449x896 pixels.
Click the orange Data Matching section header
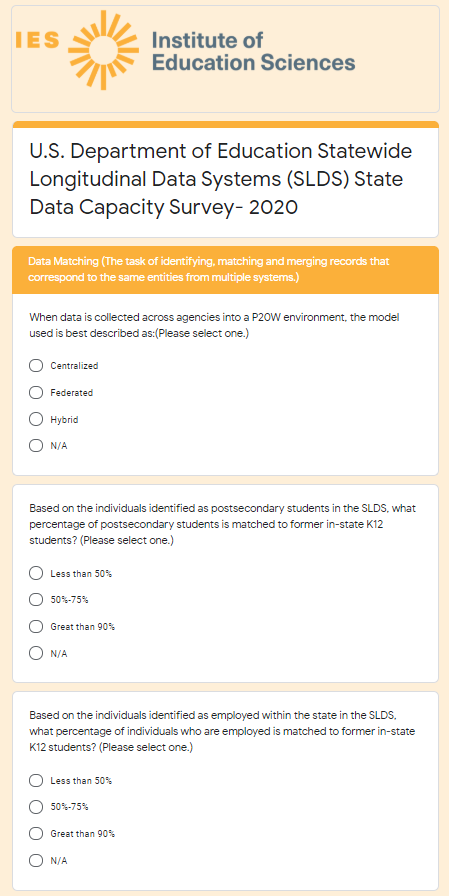pos(226,270)
